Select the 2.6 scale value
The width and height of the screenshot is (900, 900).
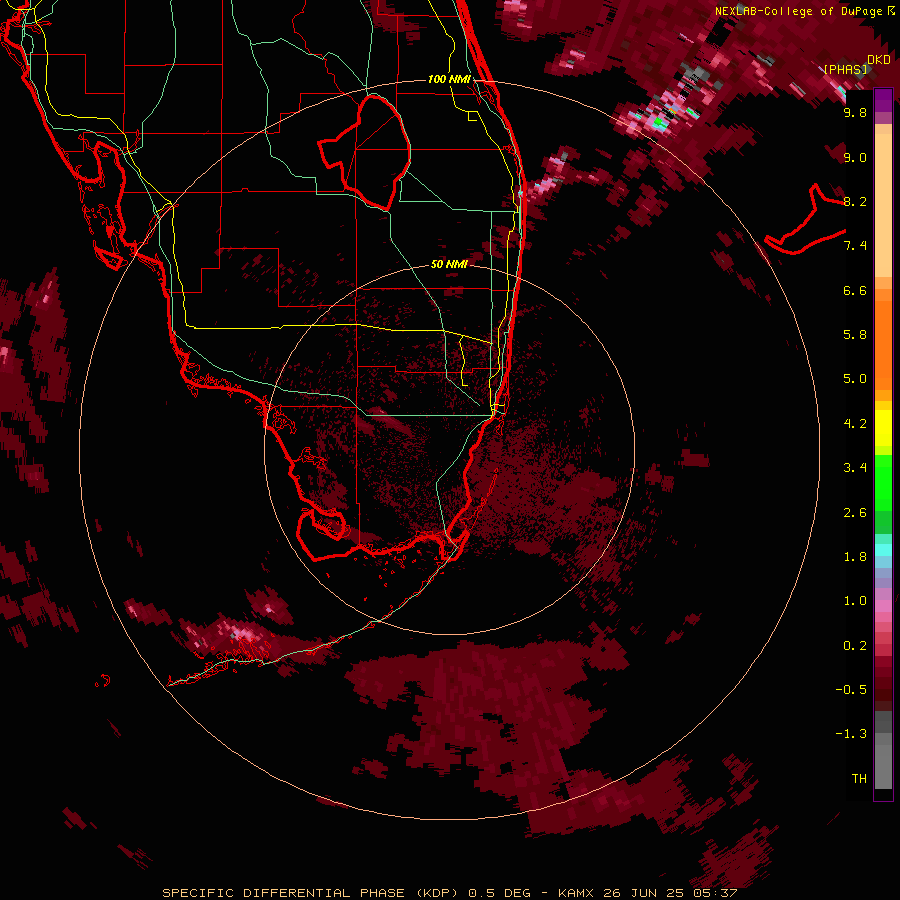click(855, 513)
